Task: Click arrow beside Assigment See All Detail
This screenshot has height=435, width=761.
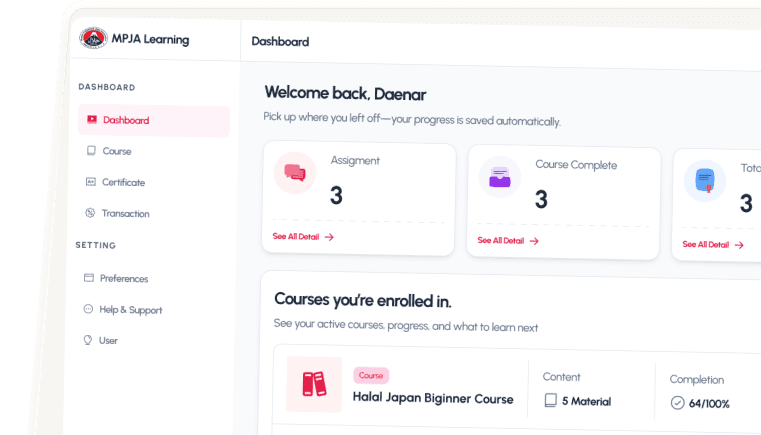Action: (330, 237)
